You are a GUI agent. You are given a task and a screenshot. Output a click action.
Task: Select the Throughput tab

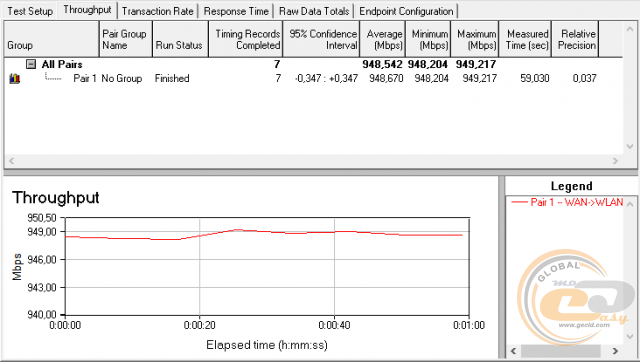tap(87, 10)
